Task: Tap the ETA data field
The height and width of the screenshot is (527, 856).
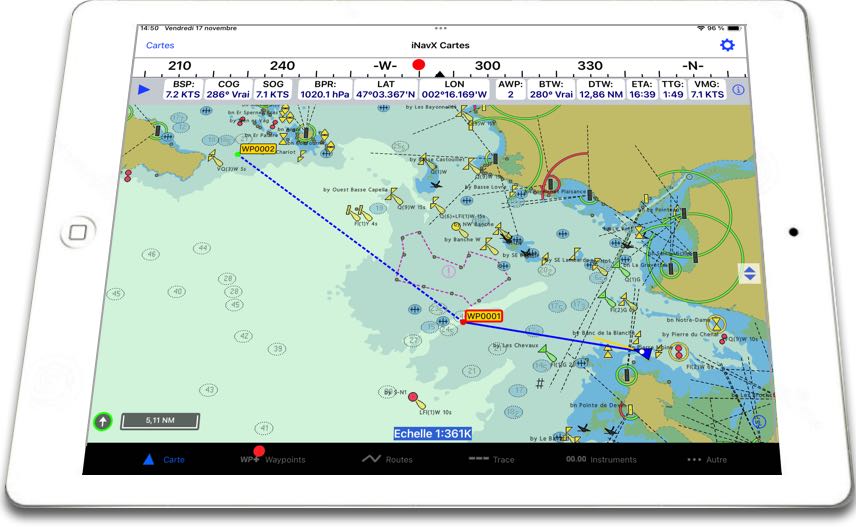Action: tap(642, 90)
